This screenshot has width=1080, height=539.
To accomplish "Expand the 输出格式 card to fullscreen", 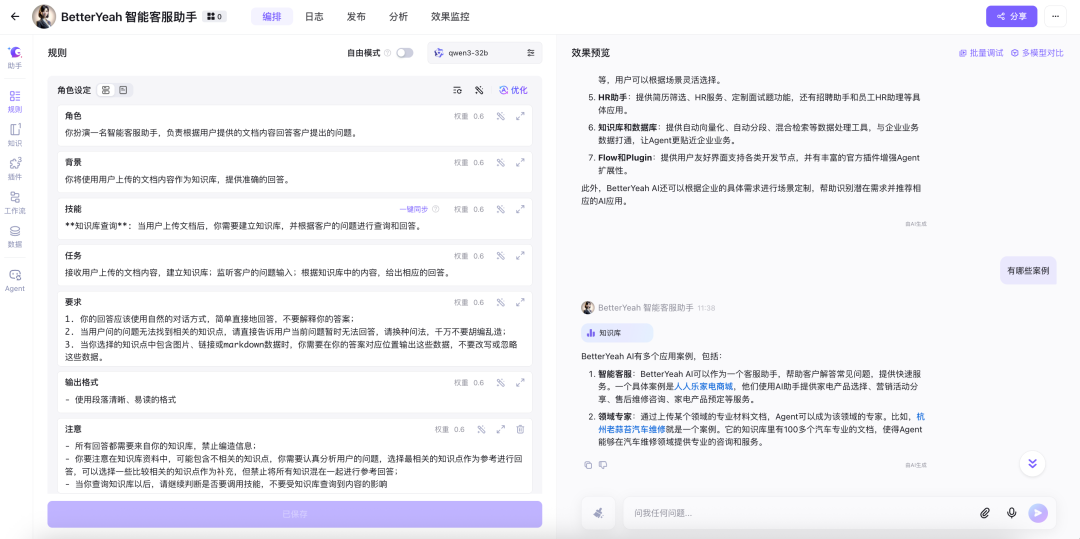I will [x=520, y=383].
